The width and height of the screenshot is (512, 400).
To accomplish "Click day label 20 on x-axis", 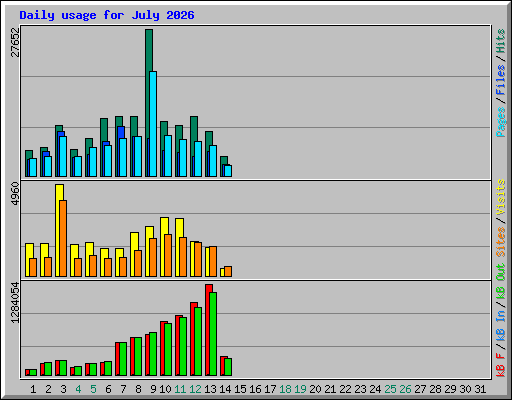I will 315,389.
